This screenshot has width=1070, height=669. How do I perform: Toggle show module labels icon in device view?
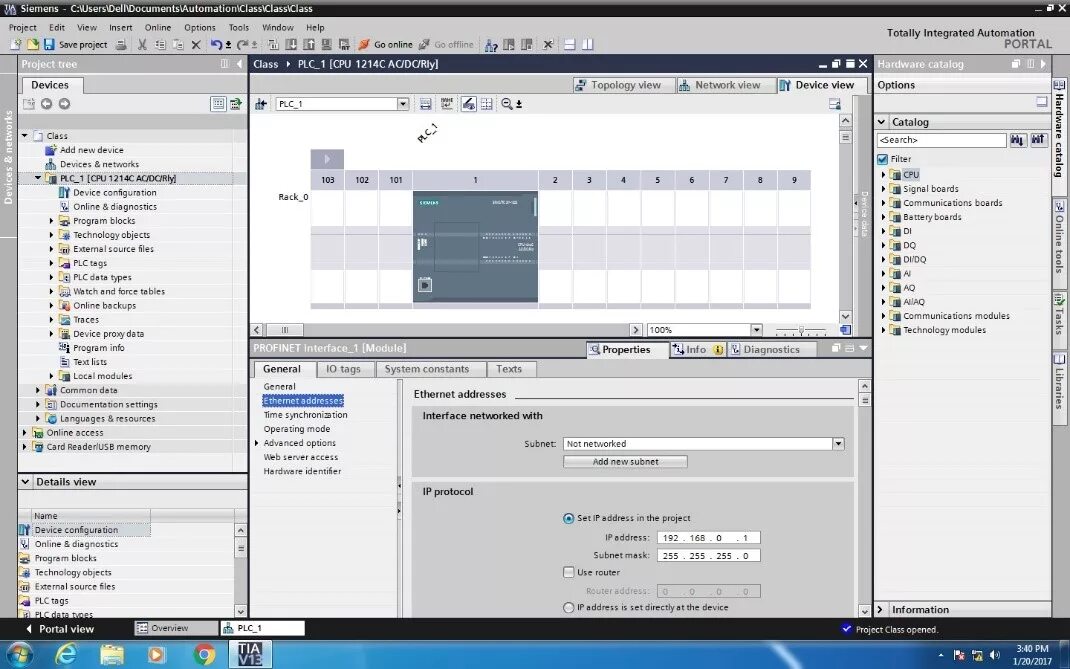click(446, 104)
